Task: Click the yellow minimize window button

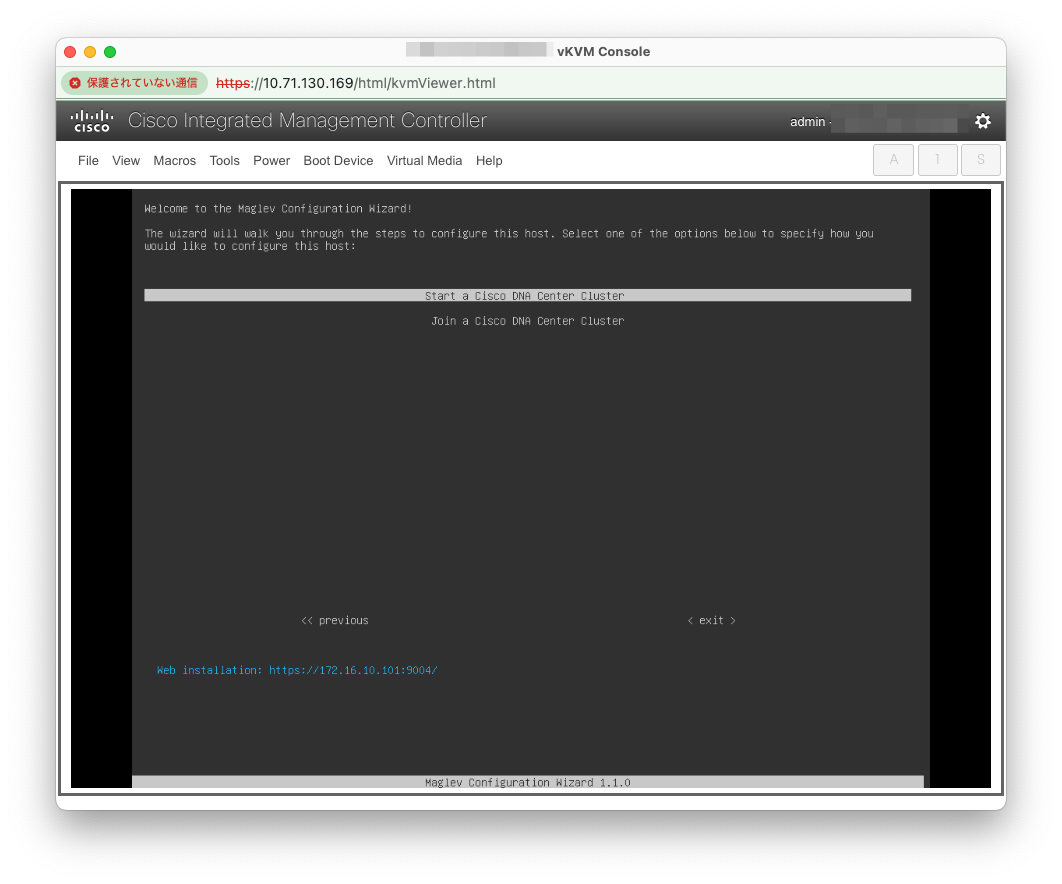Action: point(90,51)
